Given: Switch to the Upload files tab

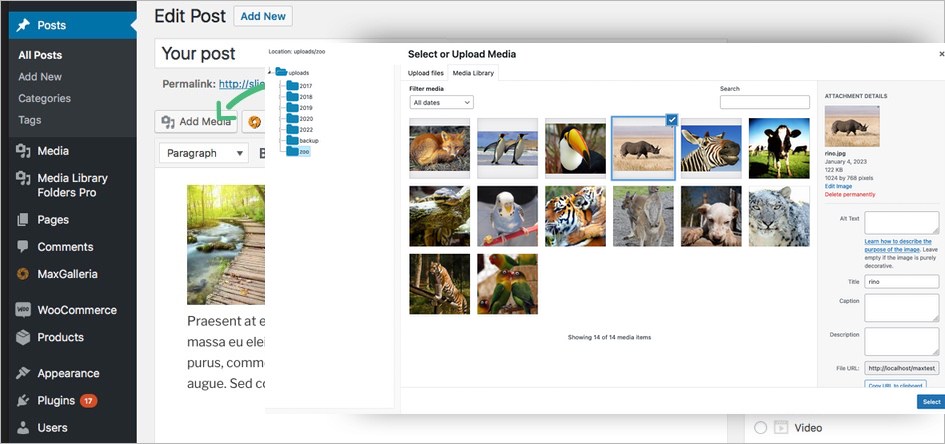Looking at the screenshot, I should (426, 73).
